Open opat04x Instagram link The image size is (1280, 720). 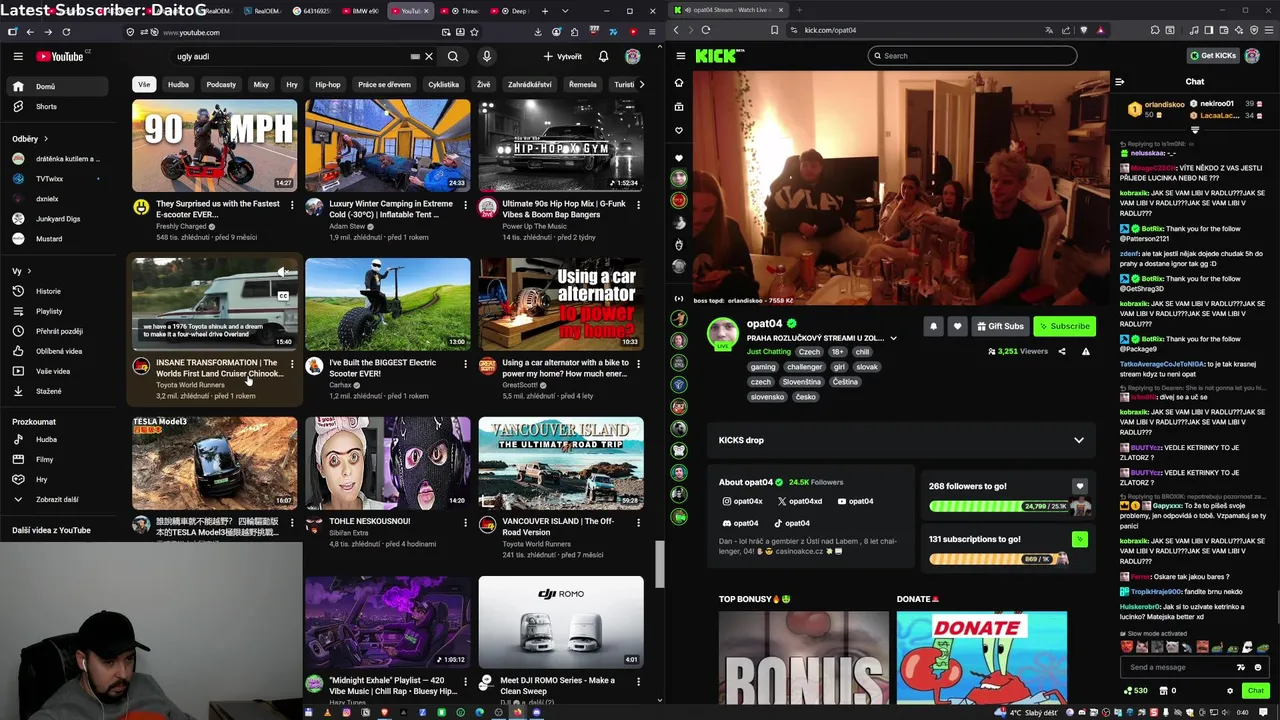(x=742, y=501)
